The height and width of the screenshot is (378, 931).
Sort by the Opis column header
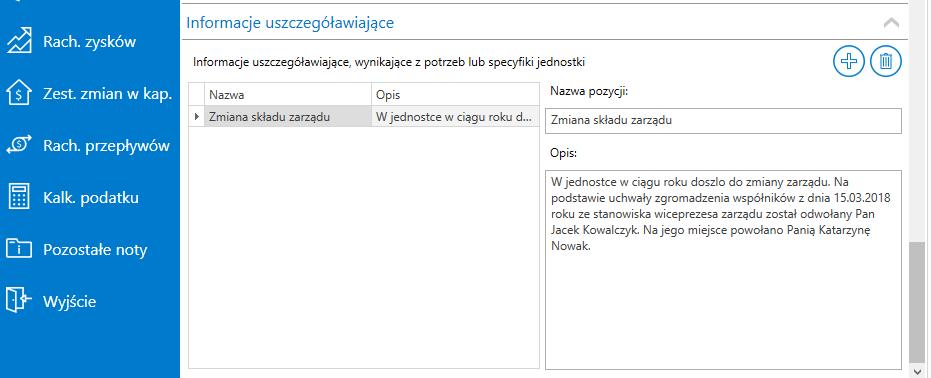coord(455,94)
